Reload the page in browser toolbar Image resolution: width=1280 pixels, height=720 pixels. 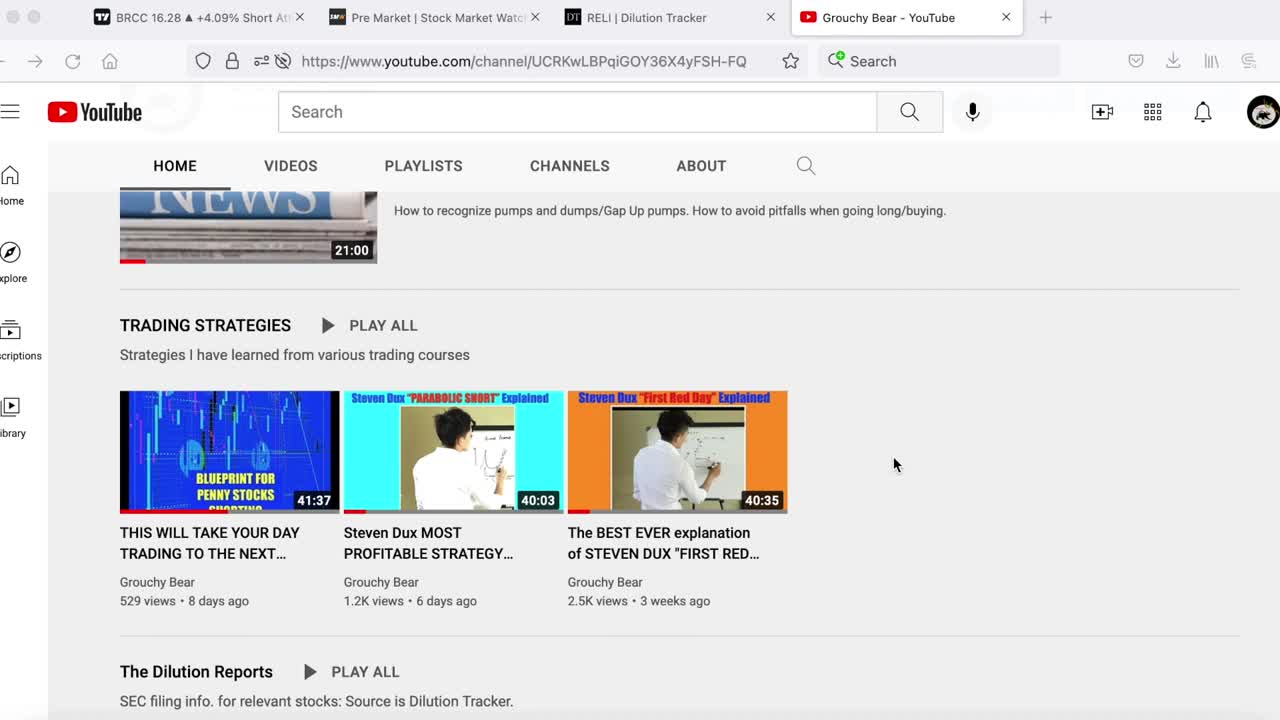(x=73, y=61)
